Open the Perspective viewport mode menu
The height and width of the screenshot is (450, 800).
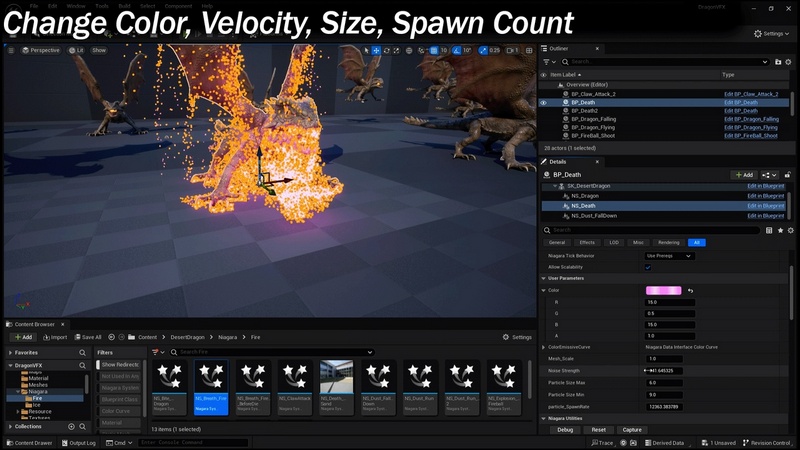(41, 50)
